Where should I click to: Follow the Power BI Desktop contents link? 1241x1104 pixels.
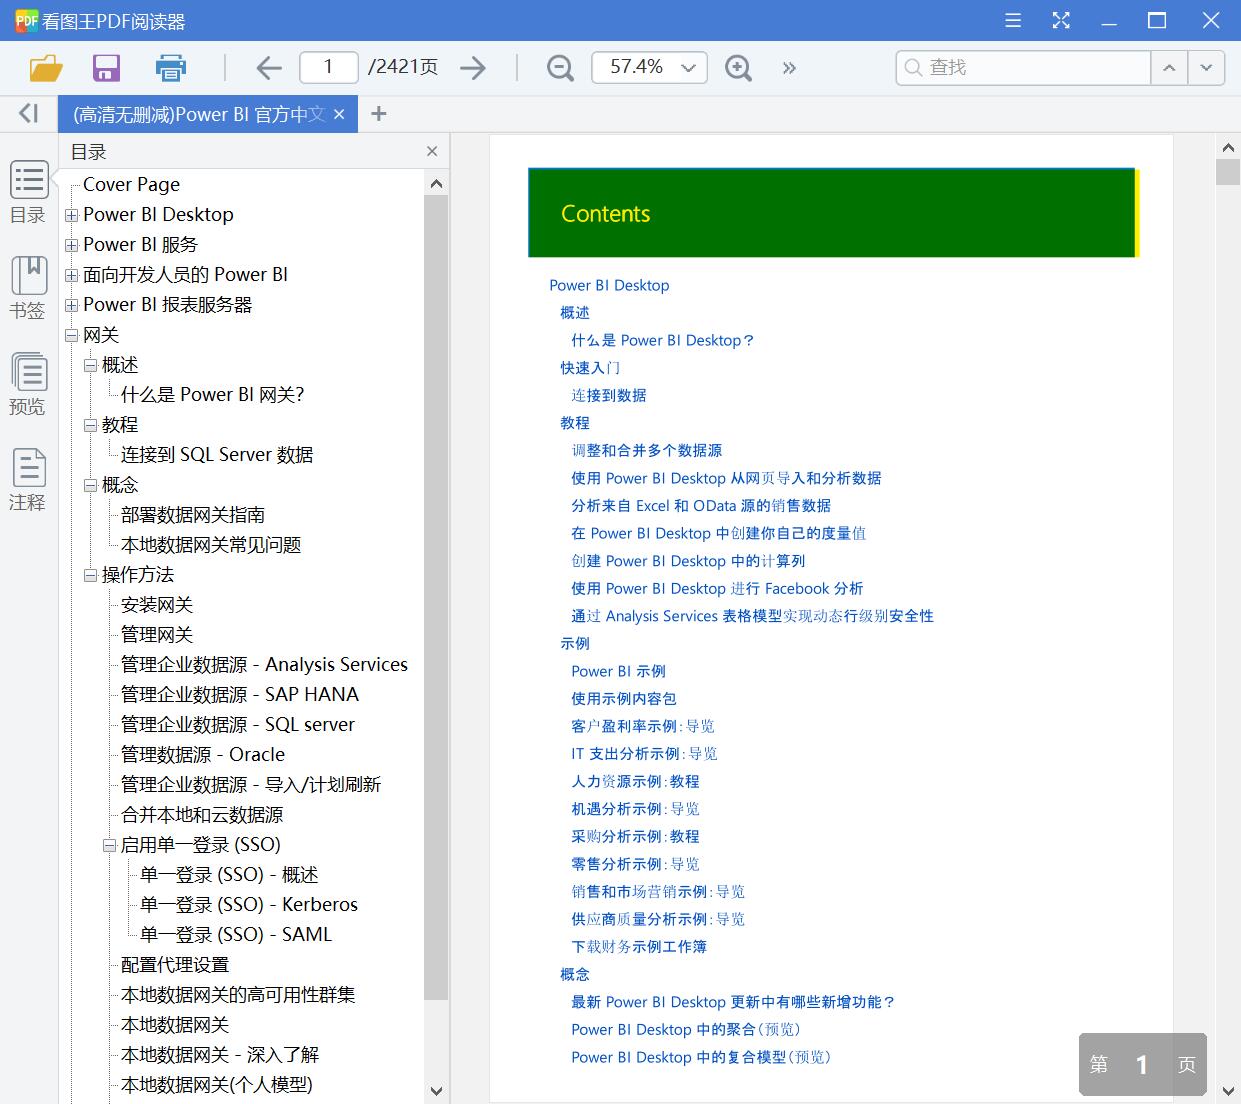click(x=609, y=285)
